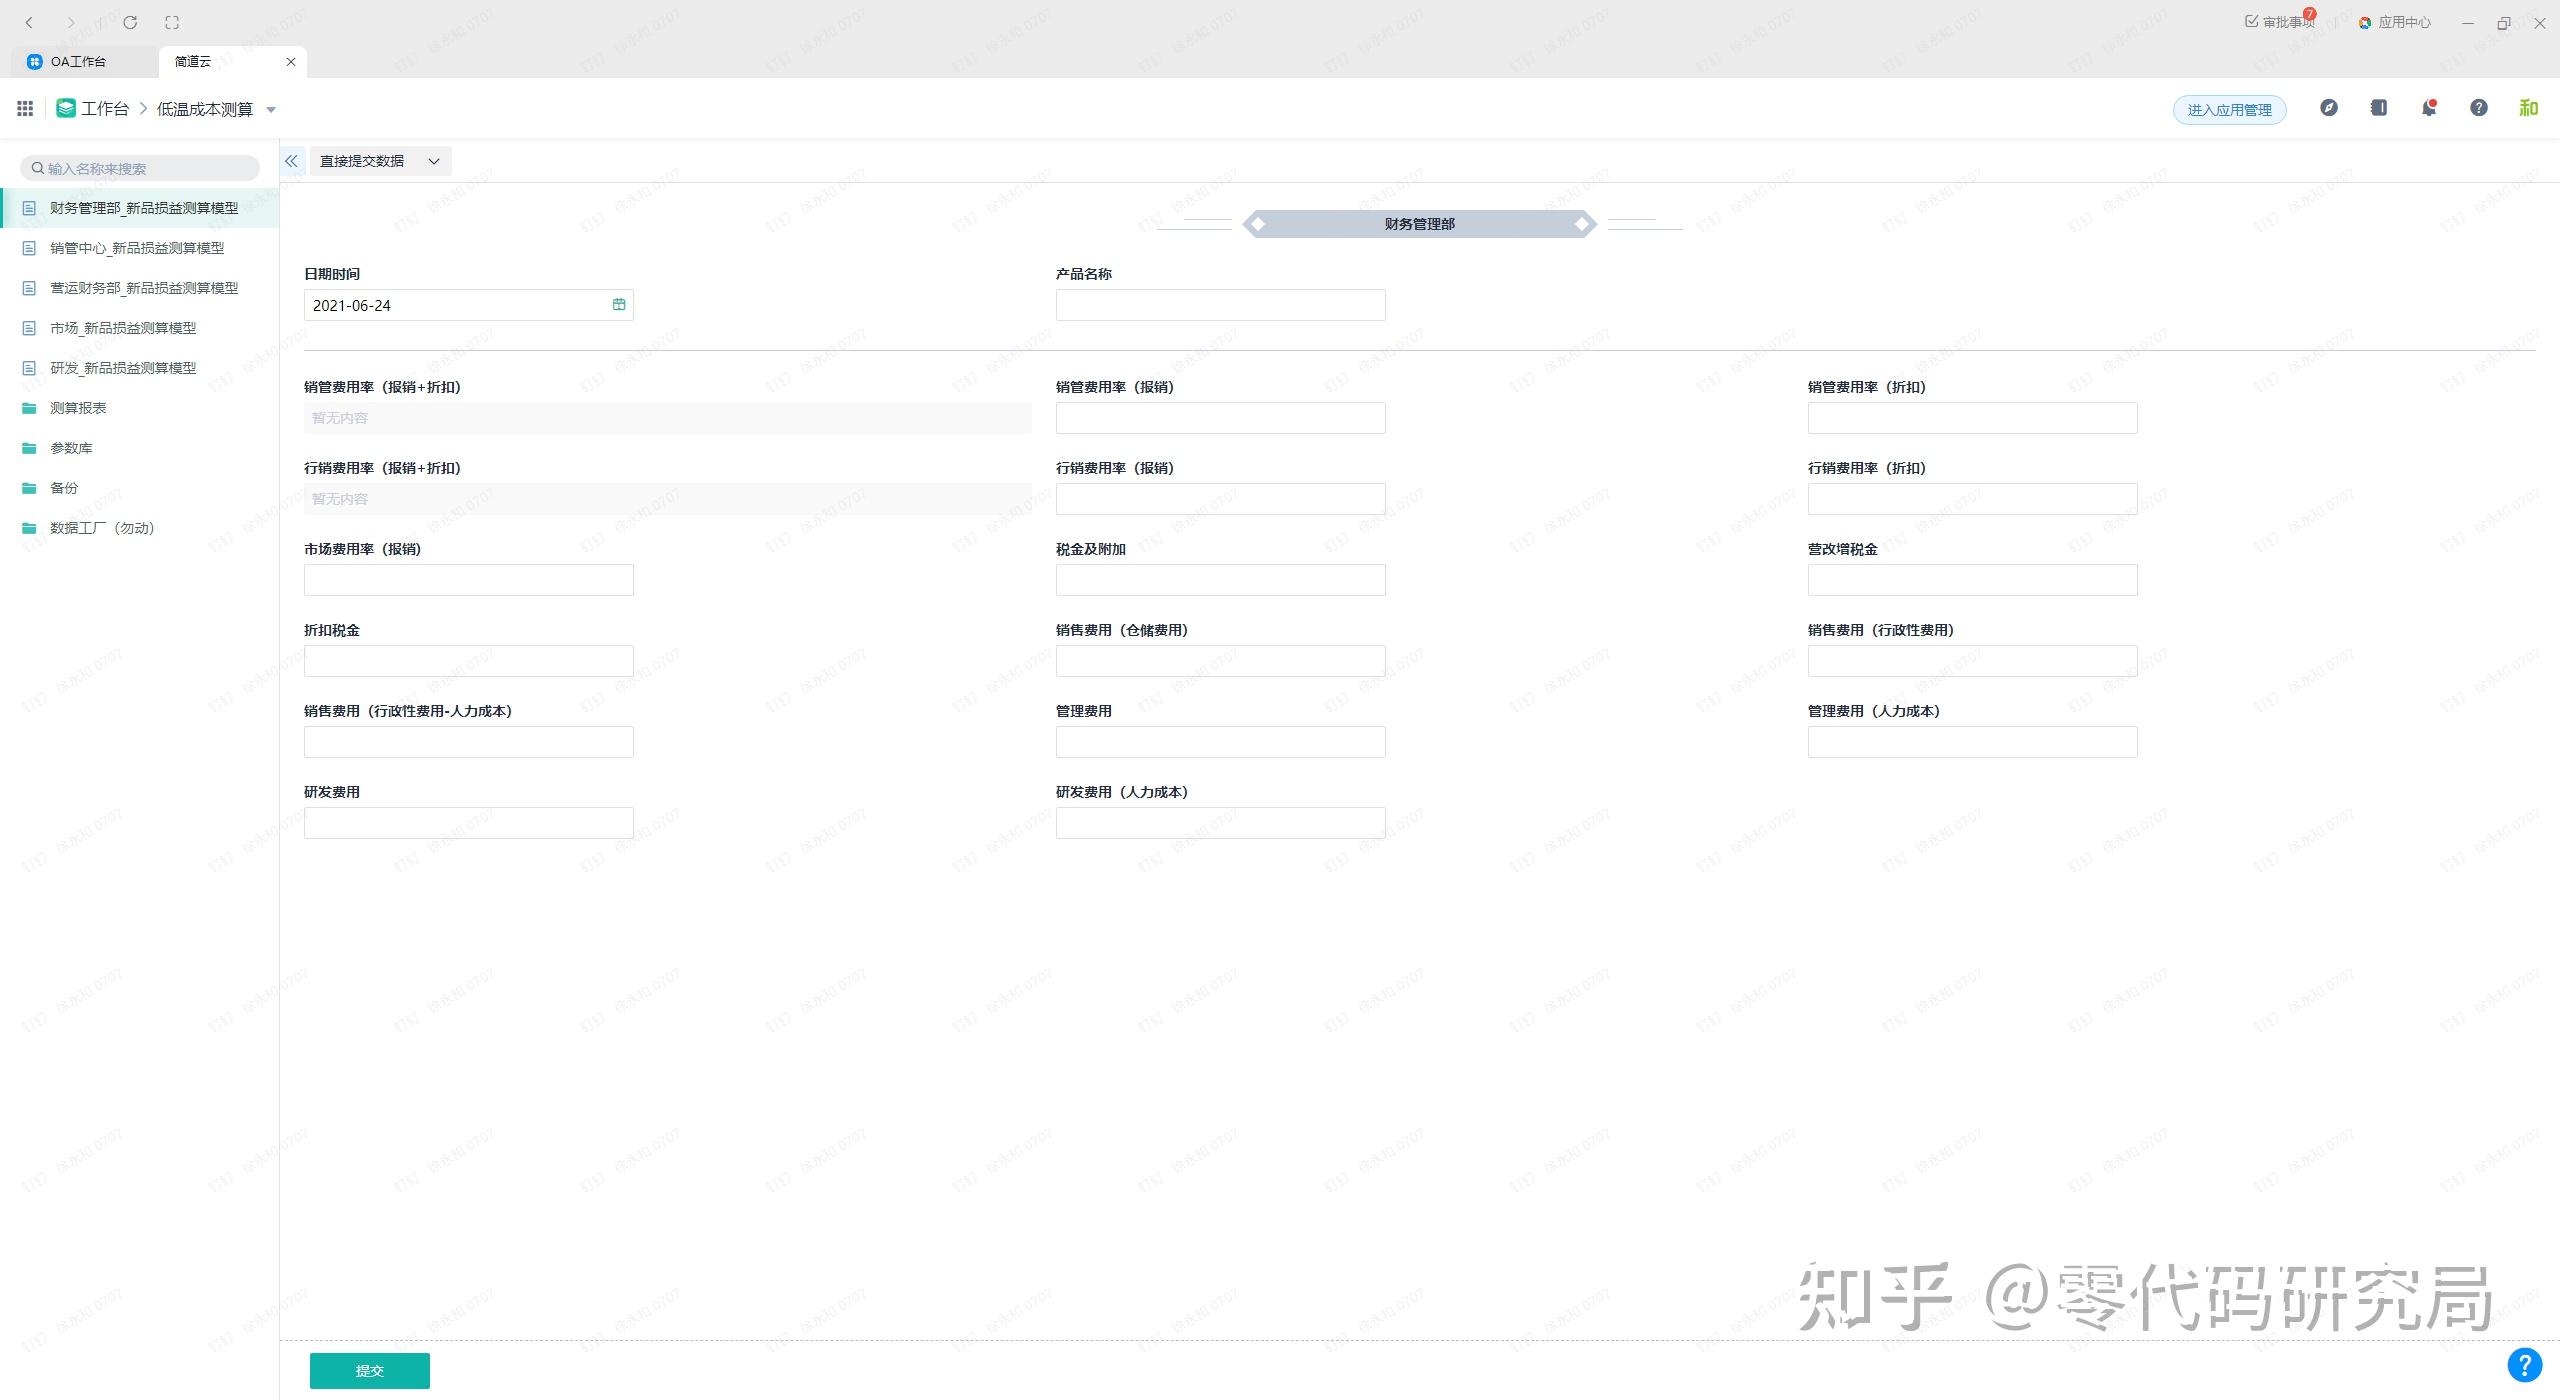Click 进入应用管理 button
Screen dimensions: 2560x1400
2229,110
